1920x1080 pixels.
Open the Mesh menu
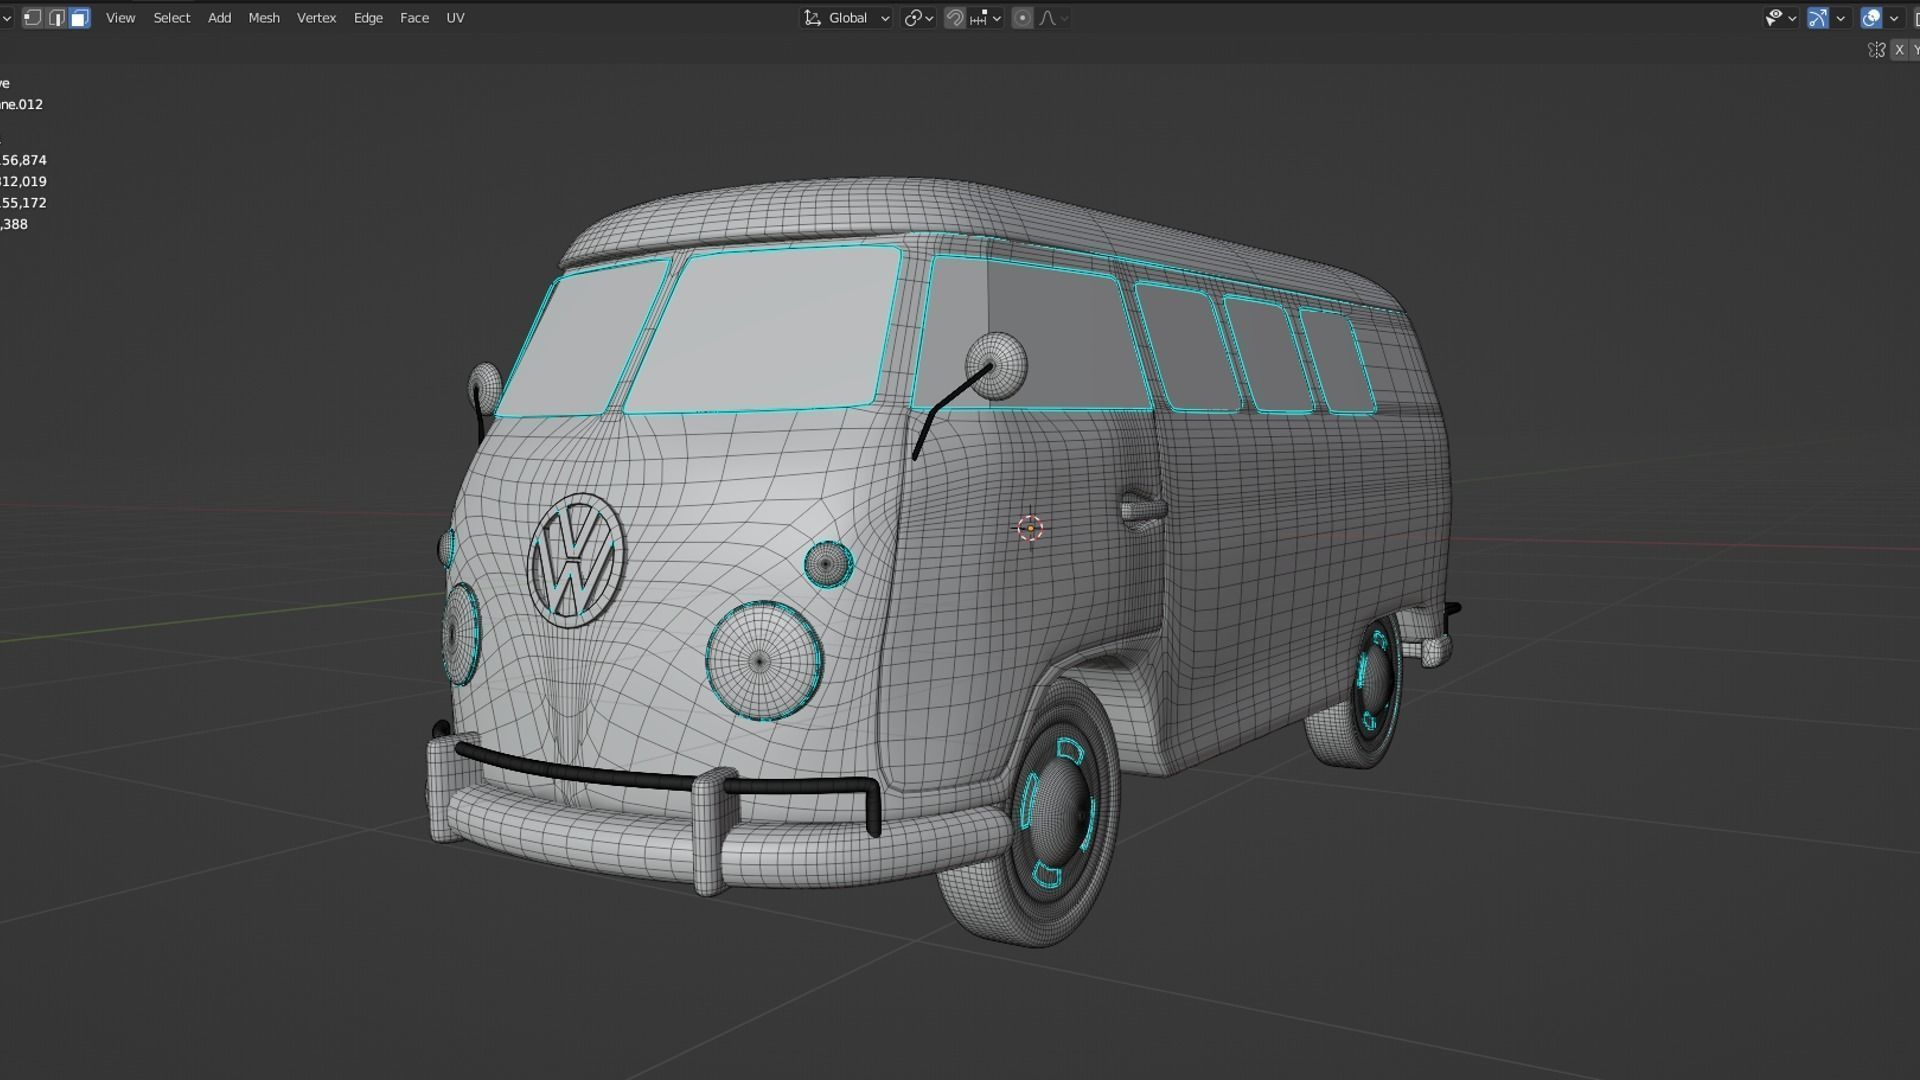click(264, 17)
